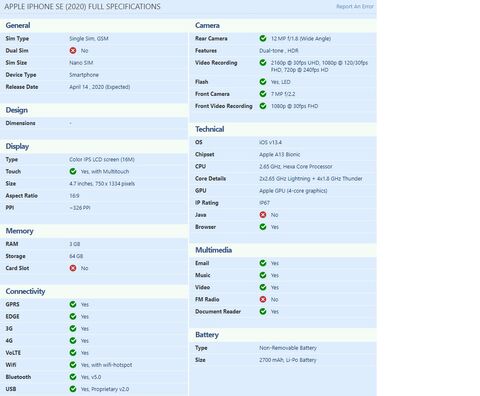Image resolution: width=480 pixels, height=396 pixels.
Task: Click the Report An Error link
Action: tap(355, 6)
